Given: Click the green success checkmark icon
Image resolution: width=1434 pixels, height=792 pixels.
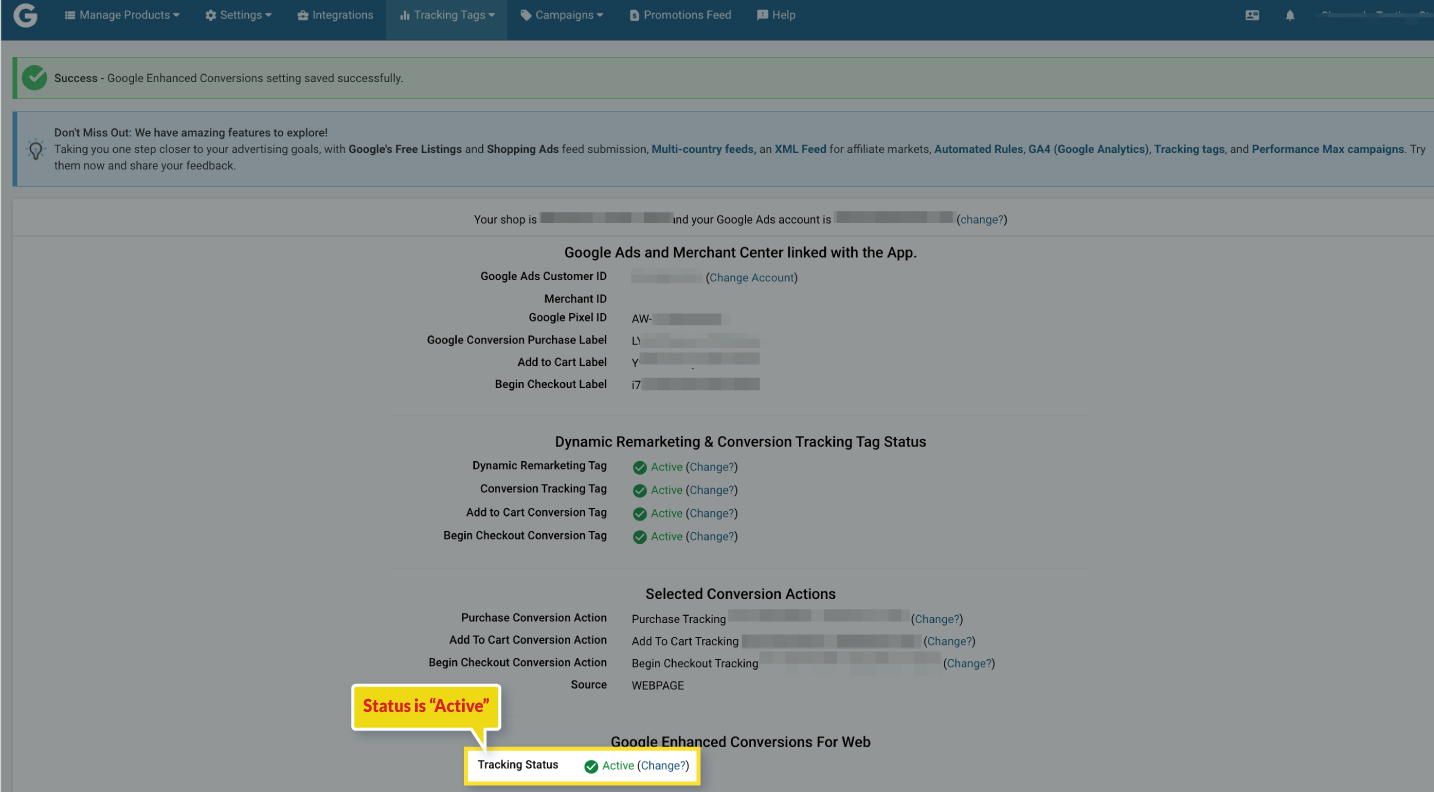Looking at the screenshot, I should point(34,78).
